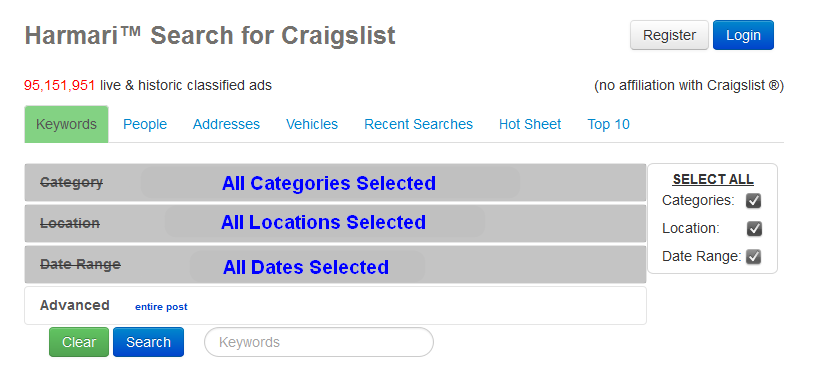Open the Addresses tab
821x381 pixels.
coord(226,125)
